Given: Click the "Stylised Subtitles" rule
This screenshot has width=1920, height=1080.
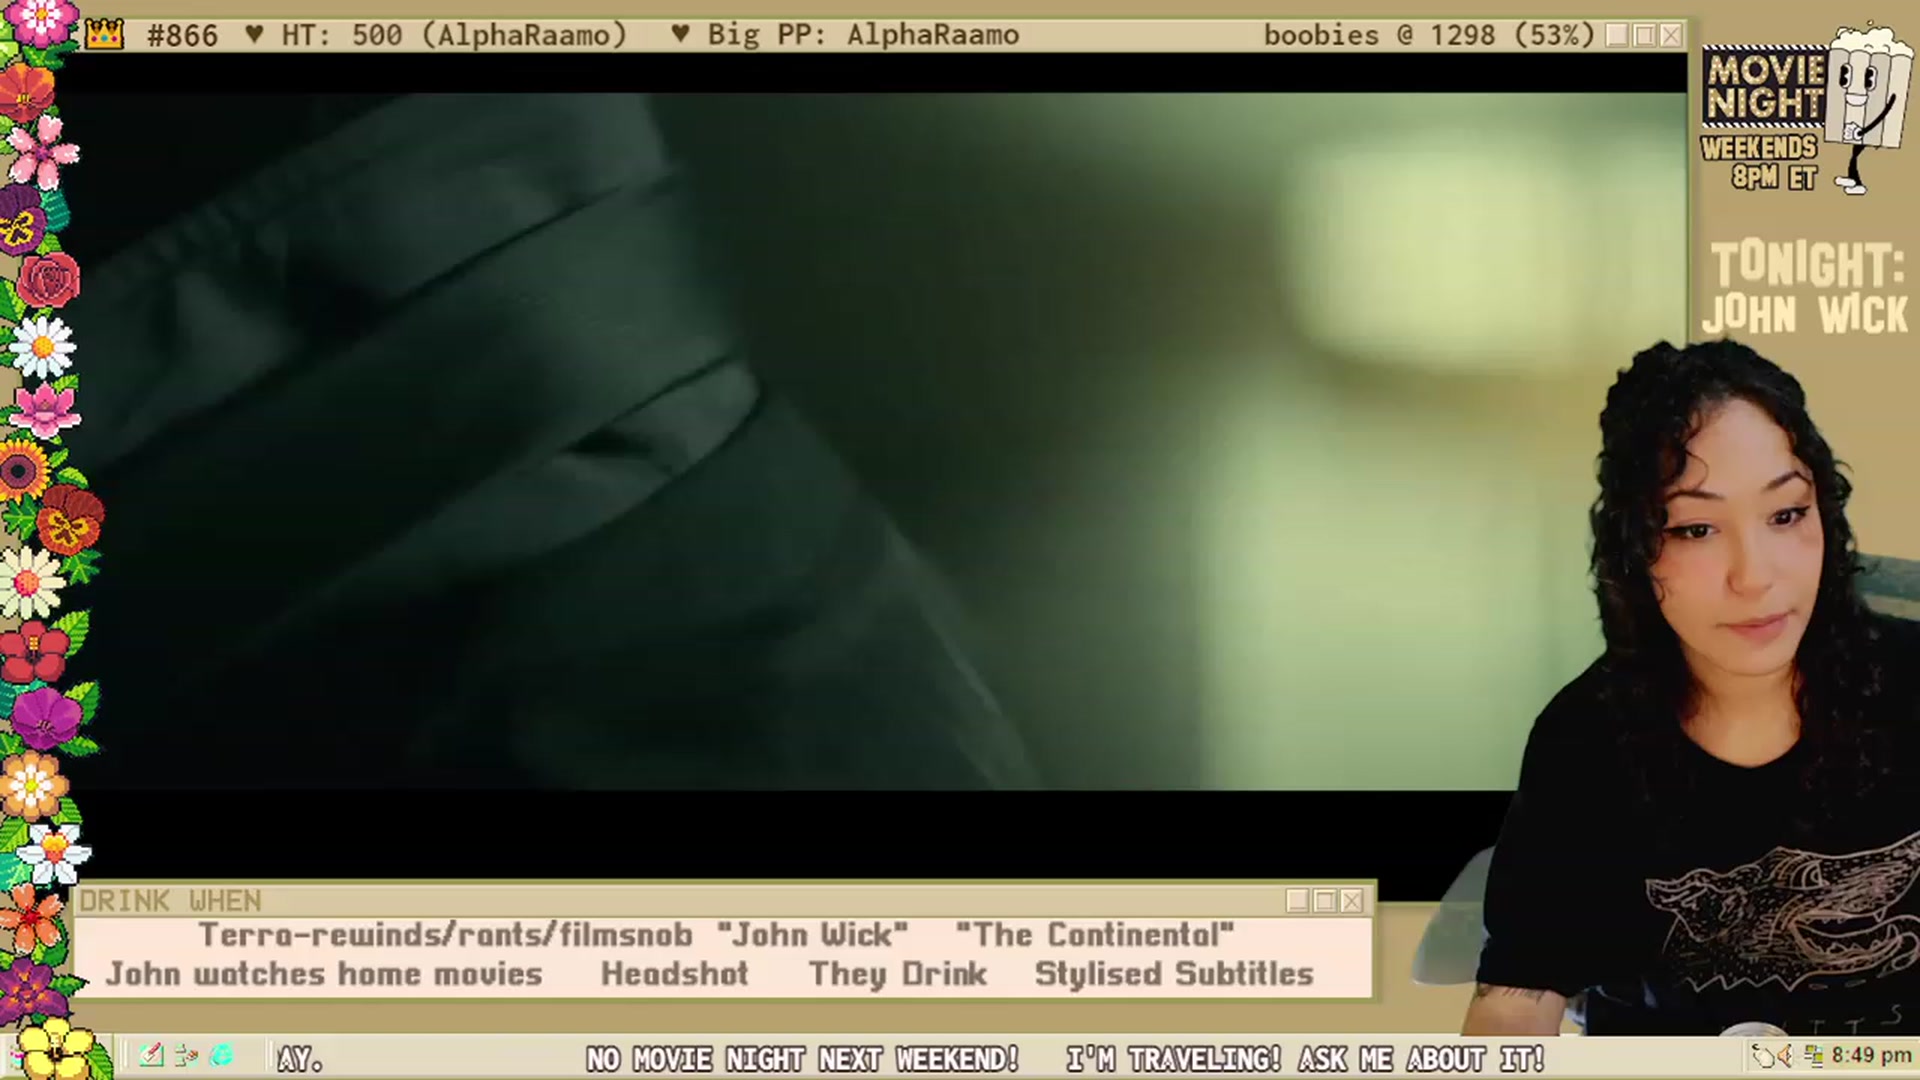Looking at the screenshot, I should click(x=1174, y=974).
